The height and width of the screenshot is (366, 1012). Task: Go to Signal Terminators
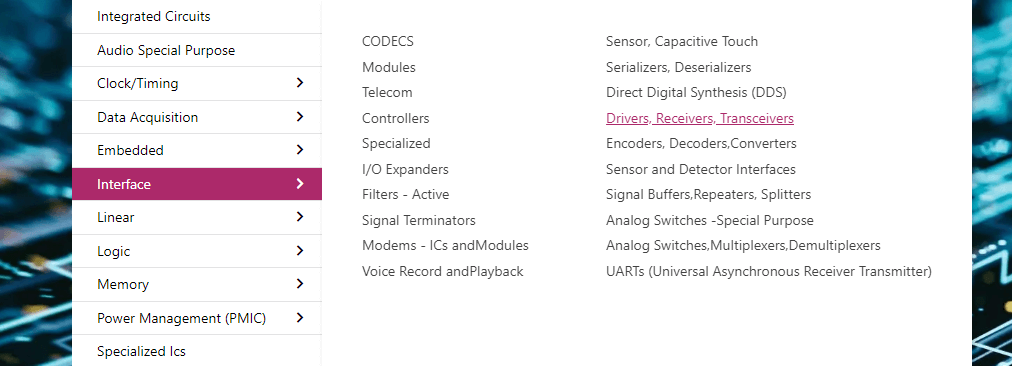coord(419,221)
